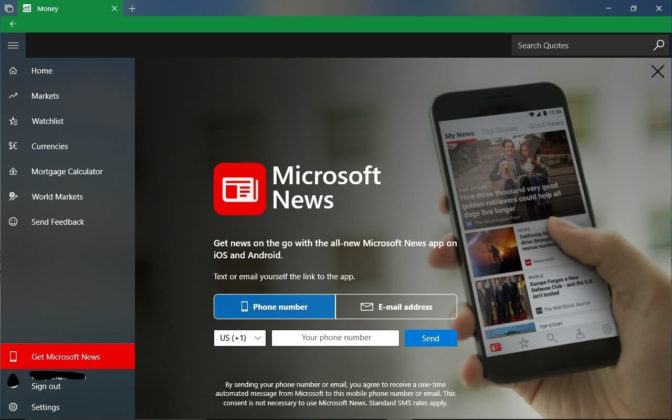Click the Send Feedback smiley icon
Image resolution: width=672 pixels, height=420 pixels.
pyautogui.click(x=13, y=222)
